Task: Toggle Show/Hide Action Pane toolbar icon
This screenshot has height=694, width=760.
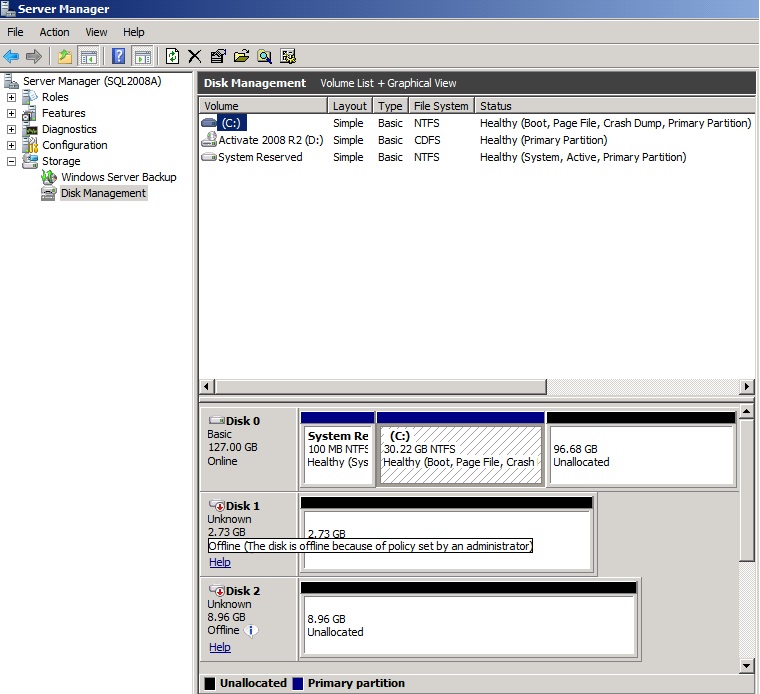Action: pyautogui.click(x=143, y=56)
